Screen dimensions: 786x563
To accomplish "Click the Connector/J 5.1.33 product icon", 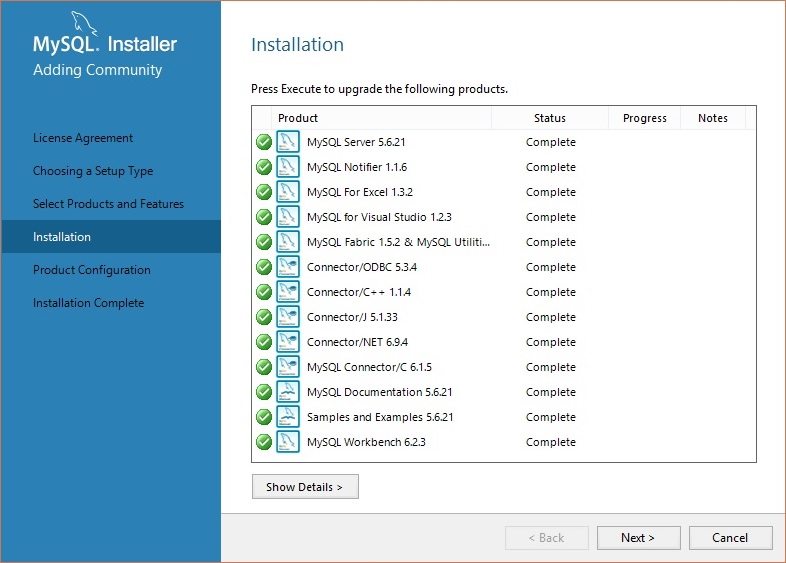I will (288, 317).
